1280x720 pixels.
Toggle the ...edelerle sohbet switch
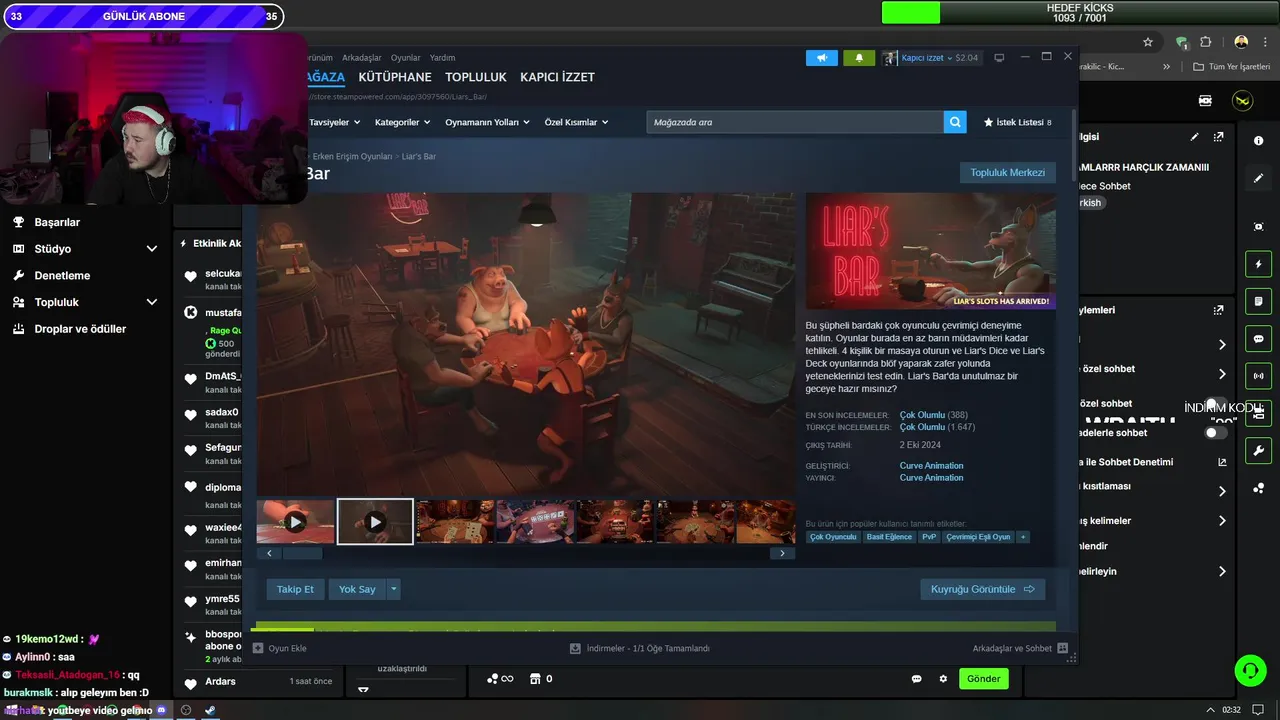[x=1216, y=433]
